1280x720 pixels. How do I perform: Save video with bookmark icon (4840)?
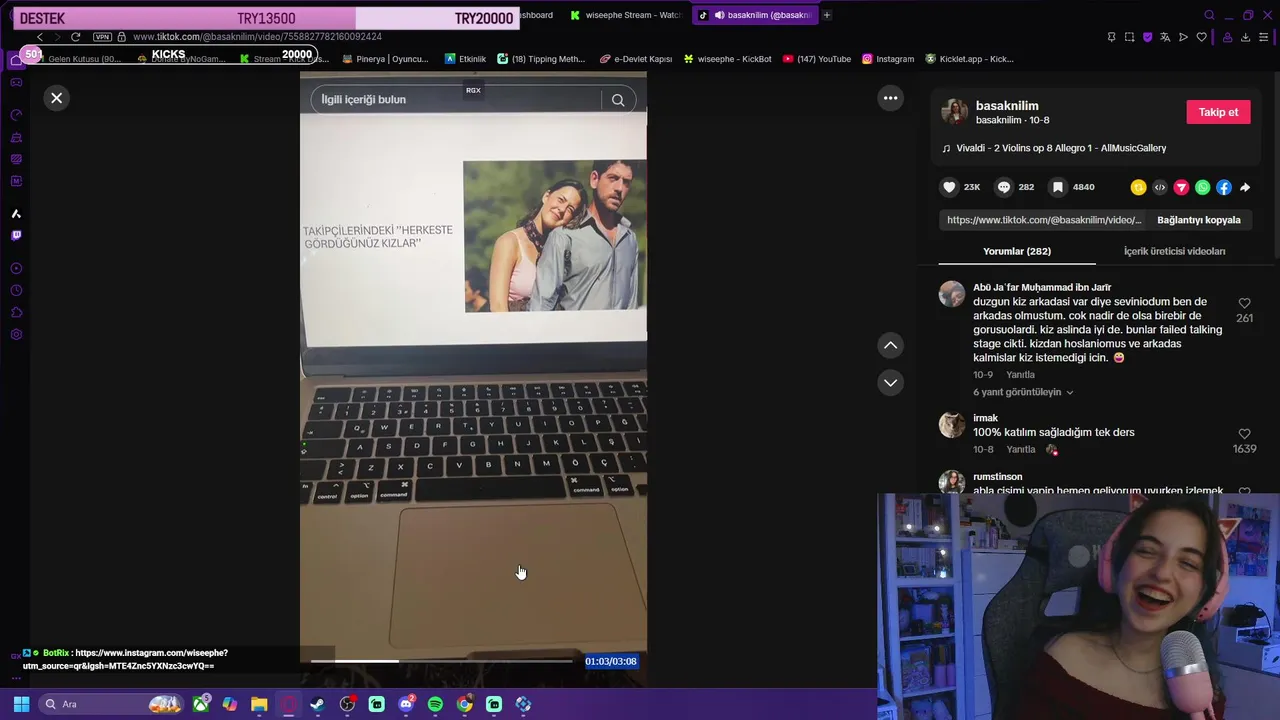1057,187
